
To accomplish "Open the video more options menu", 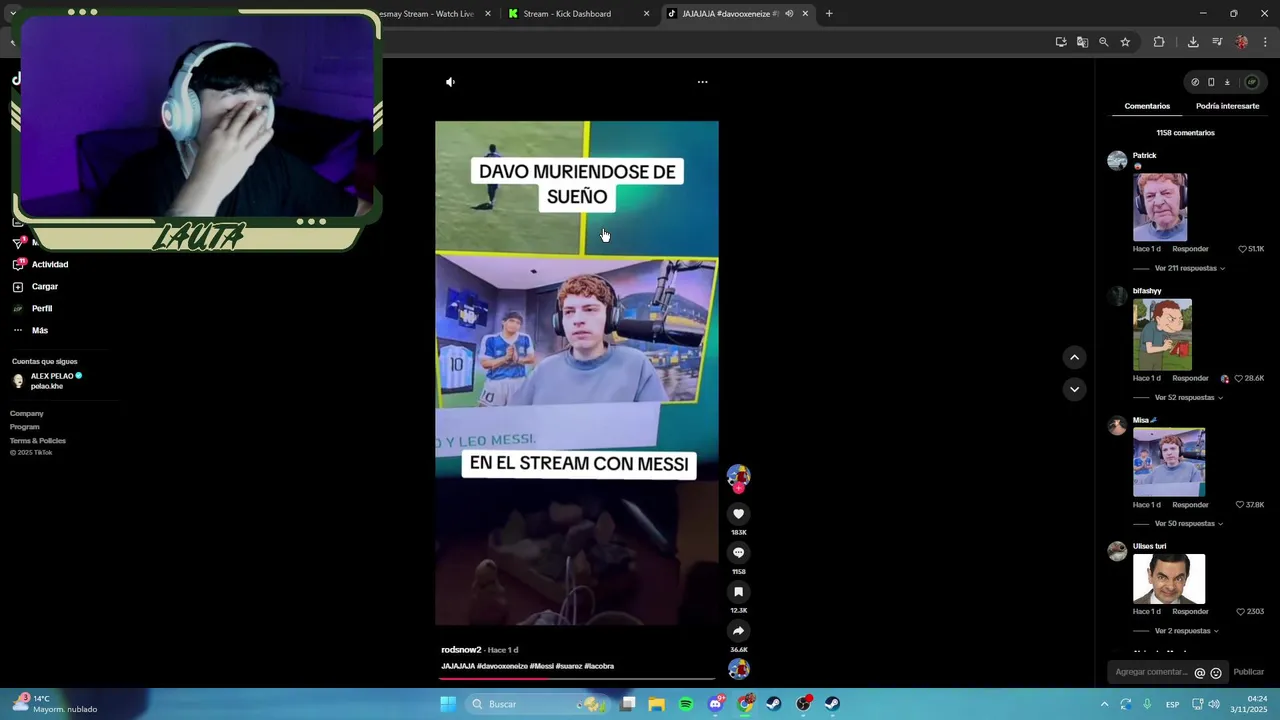I will 702,82.
